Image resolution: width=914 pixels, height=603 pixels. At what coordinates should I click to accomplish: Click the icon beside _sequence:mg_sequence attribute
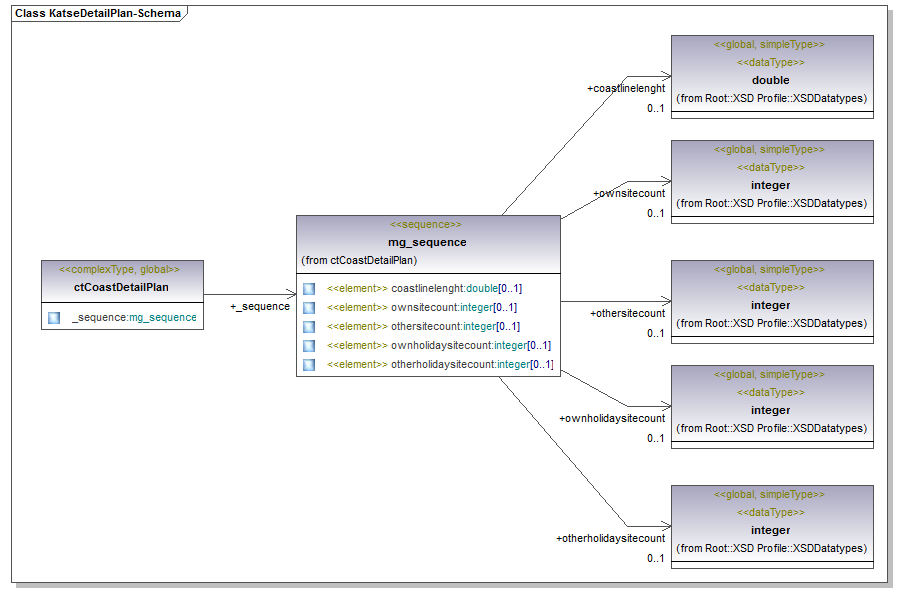[54, 318]
